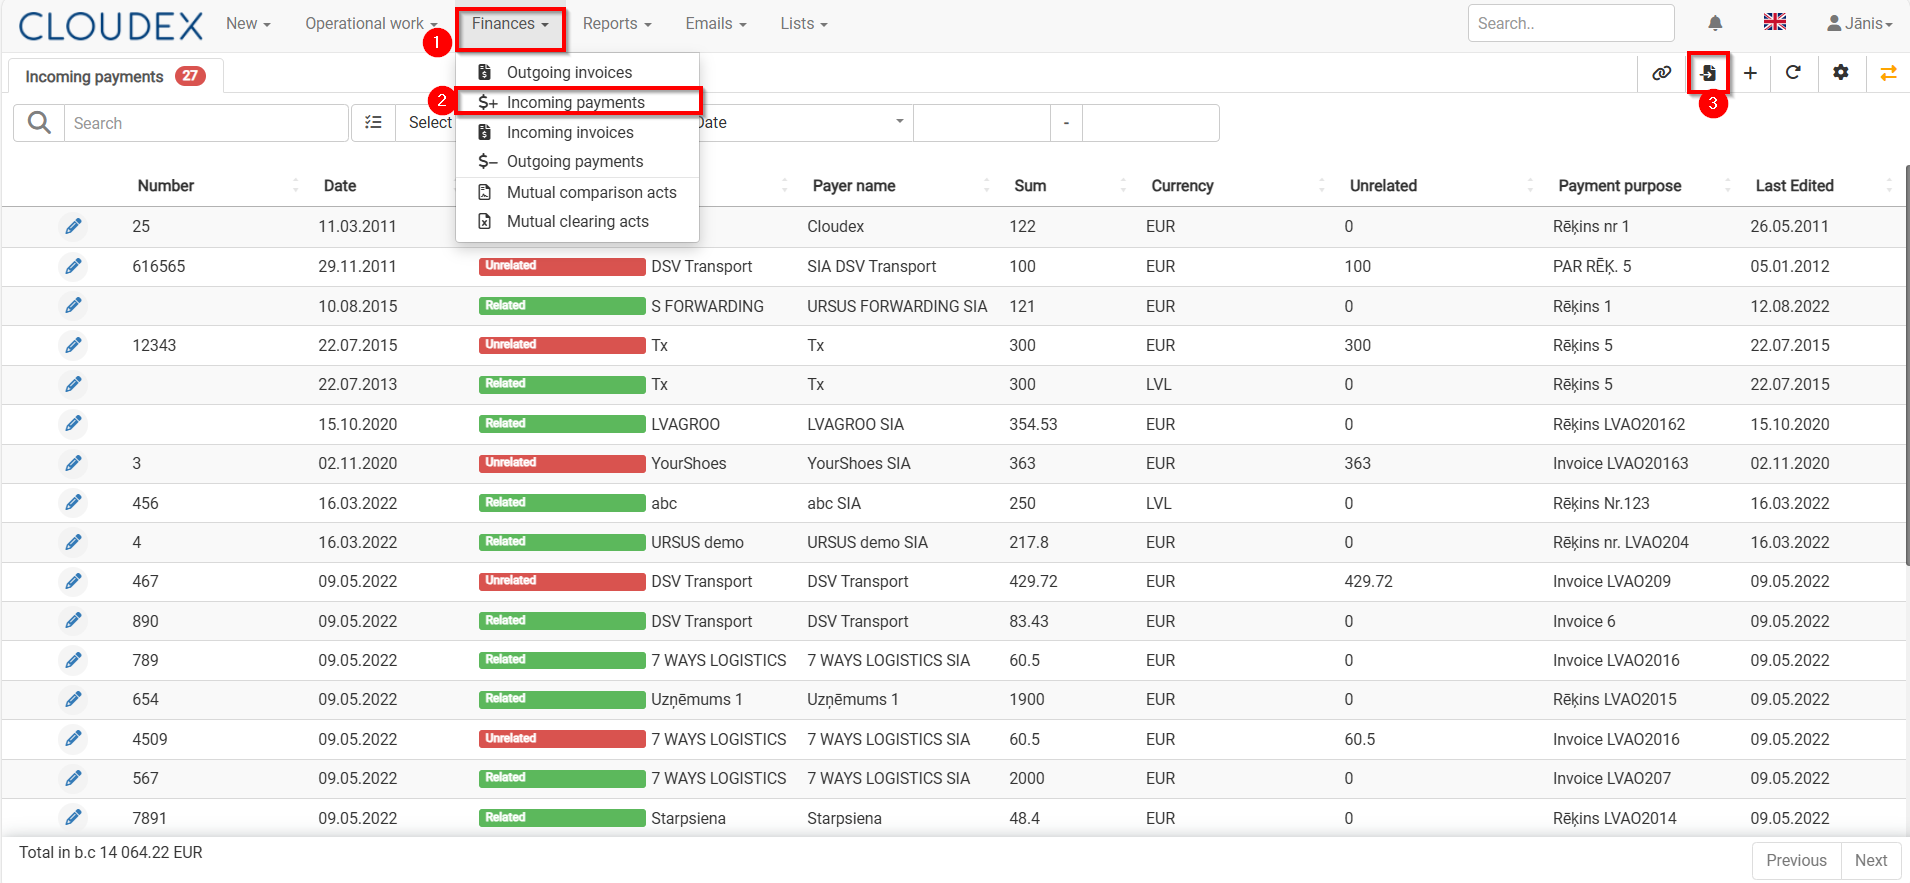Click the date range start field
Image resolution: width=1910 pixels, height=883 pixels.
(x=982, y=122)
